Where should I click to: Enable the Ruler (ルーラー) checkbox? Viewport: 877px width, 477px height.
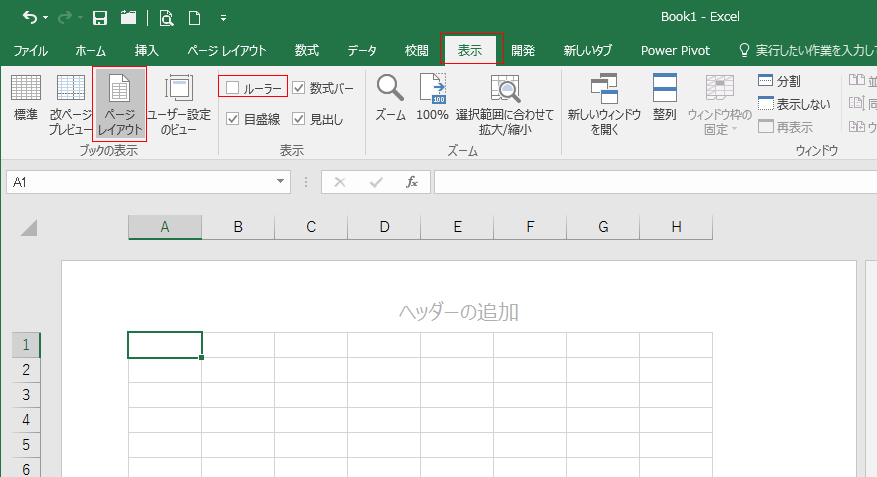(233, 88)
